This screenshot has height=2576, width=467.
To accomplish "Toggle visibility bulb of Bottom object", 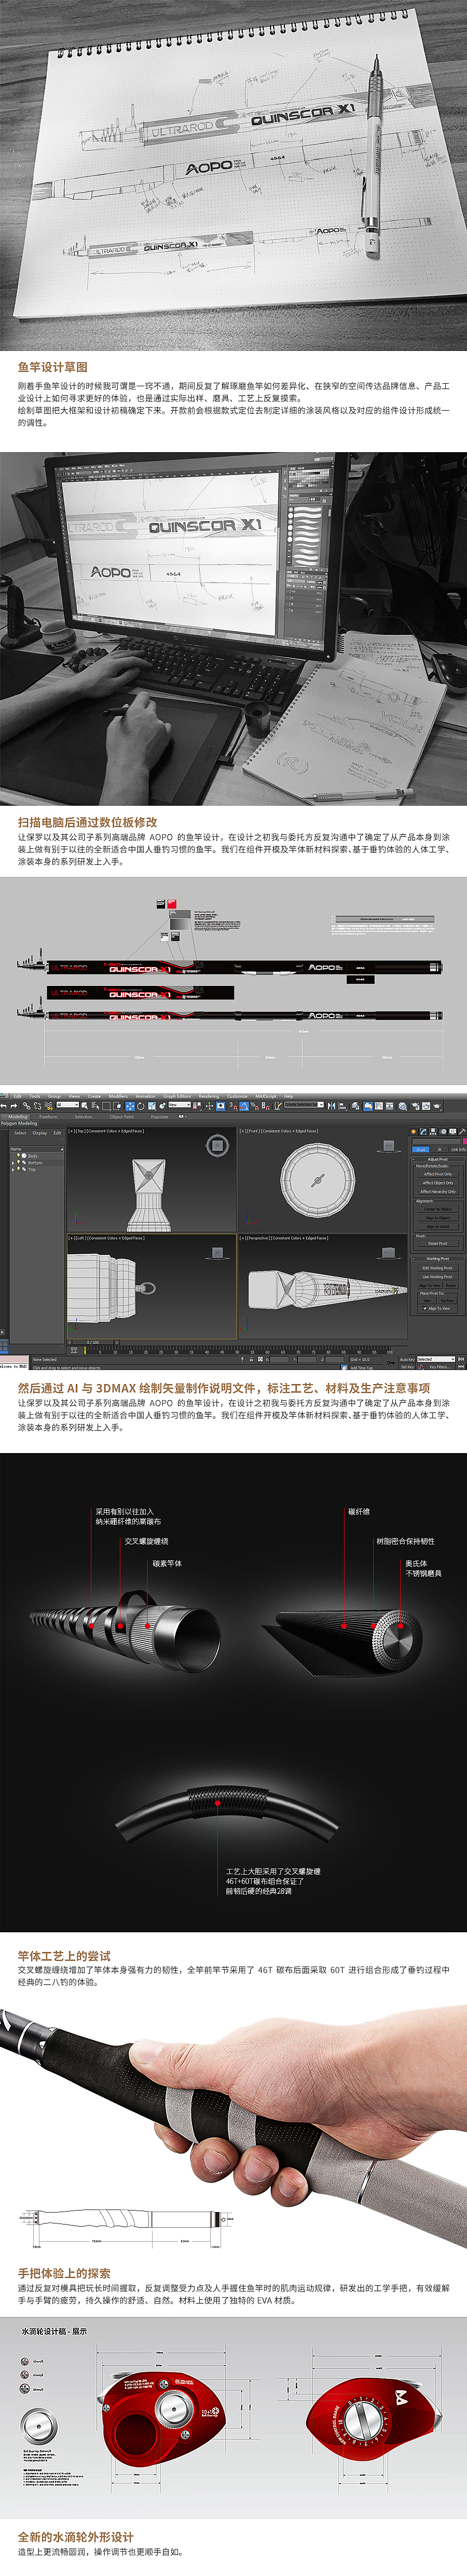I will coord(19,1163).
